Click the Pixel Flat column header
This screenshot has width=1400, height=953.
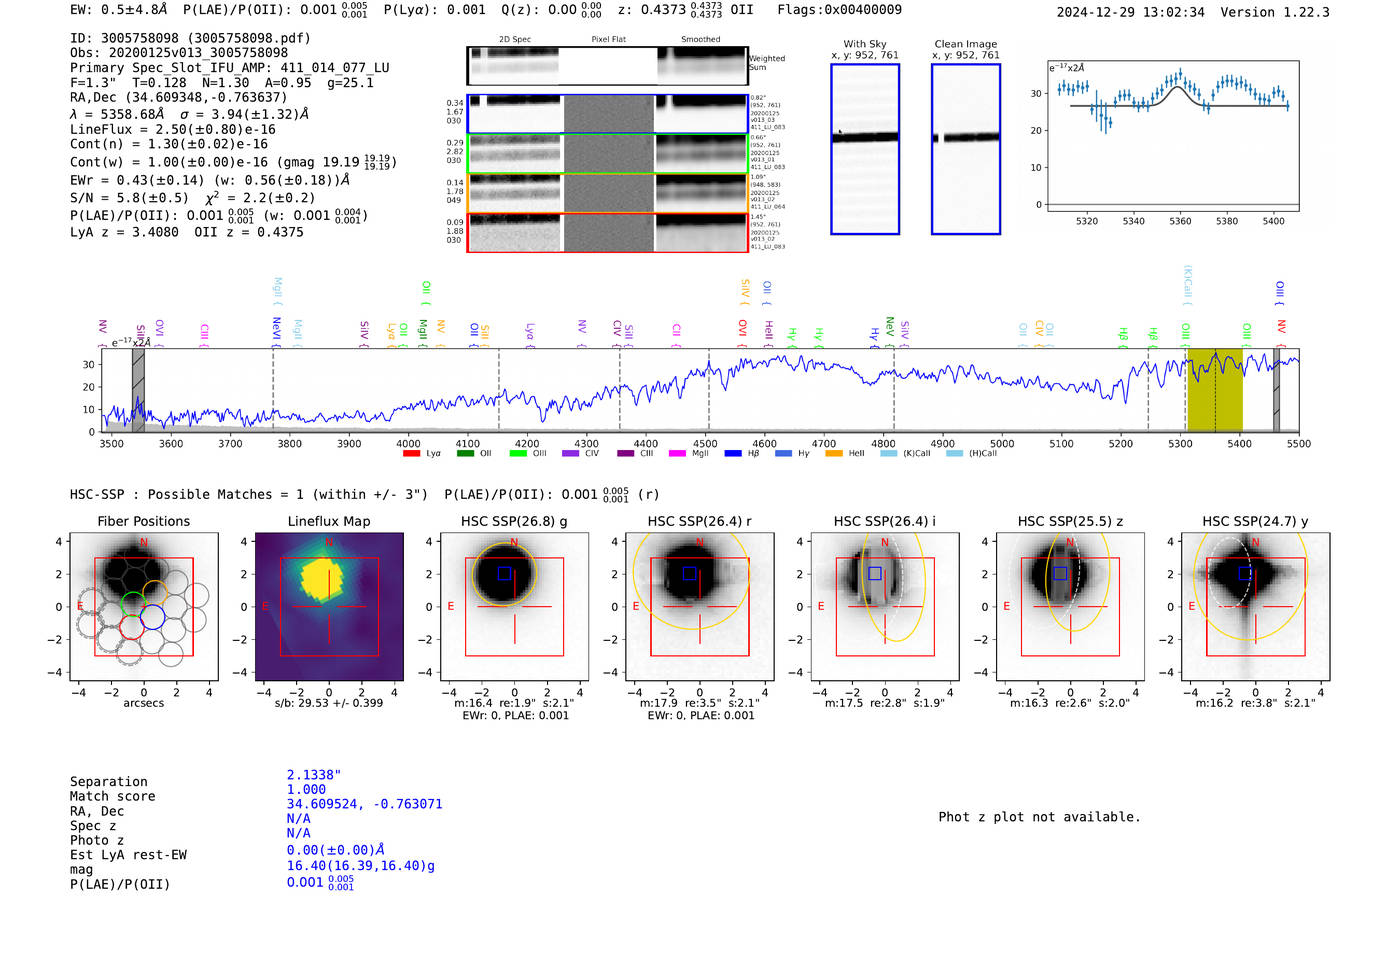pyautogui.click(x=608, y=40)
